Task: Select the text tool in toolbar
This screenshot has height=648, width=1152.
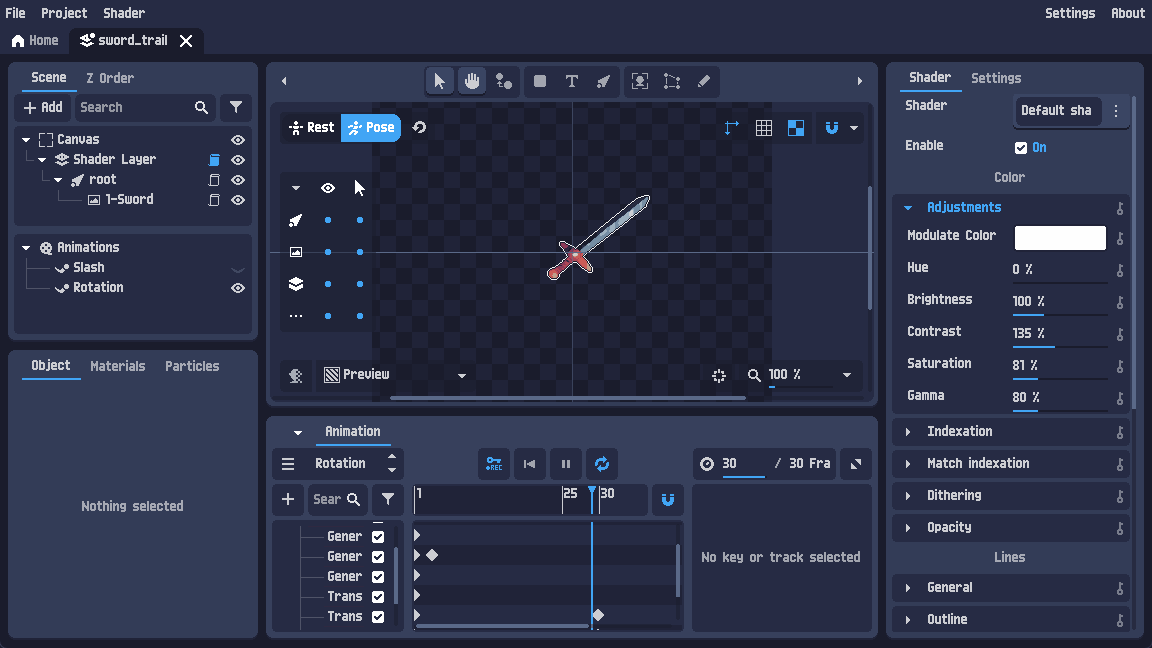Action: tap(572, 81)
